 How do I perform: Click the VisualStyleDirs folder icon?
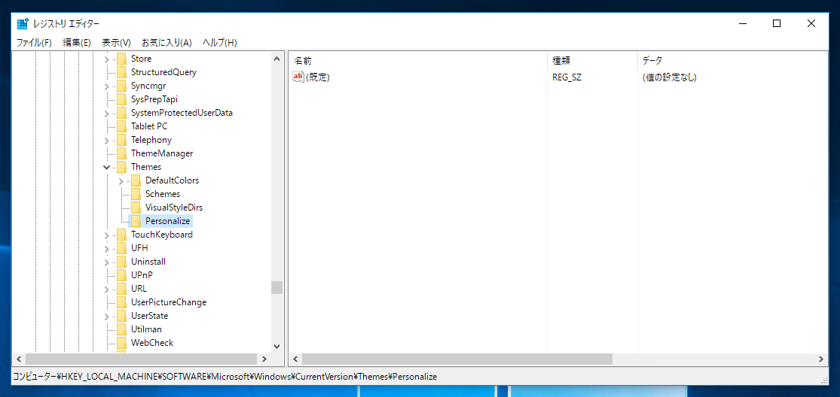pos(136,207)
